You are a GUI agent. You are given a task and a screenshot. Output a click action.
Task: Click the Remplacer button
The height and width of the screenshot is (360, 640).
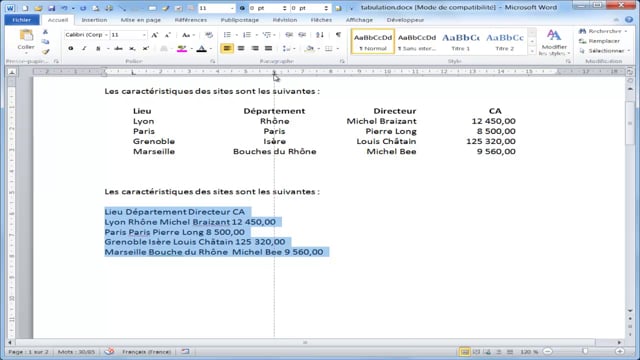click(x=600, y=41)
